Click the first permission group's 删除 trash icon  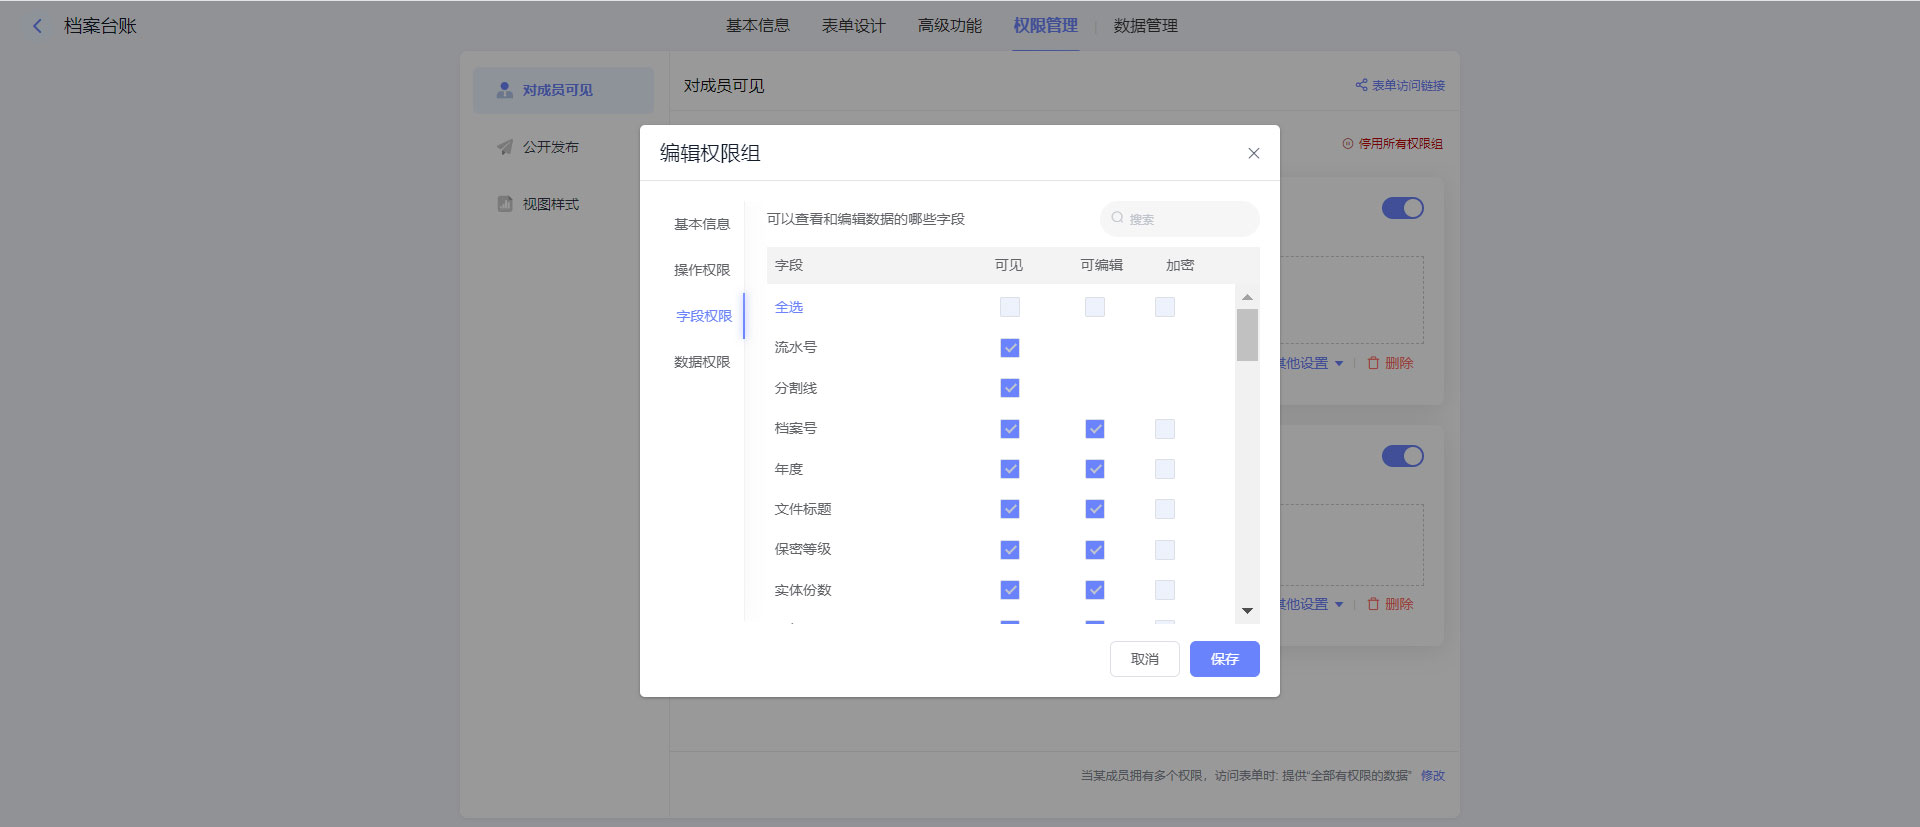[1373, 363]
